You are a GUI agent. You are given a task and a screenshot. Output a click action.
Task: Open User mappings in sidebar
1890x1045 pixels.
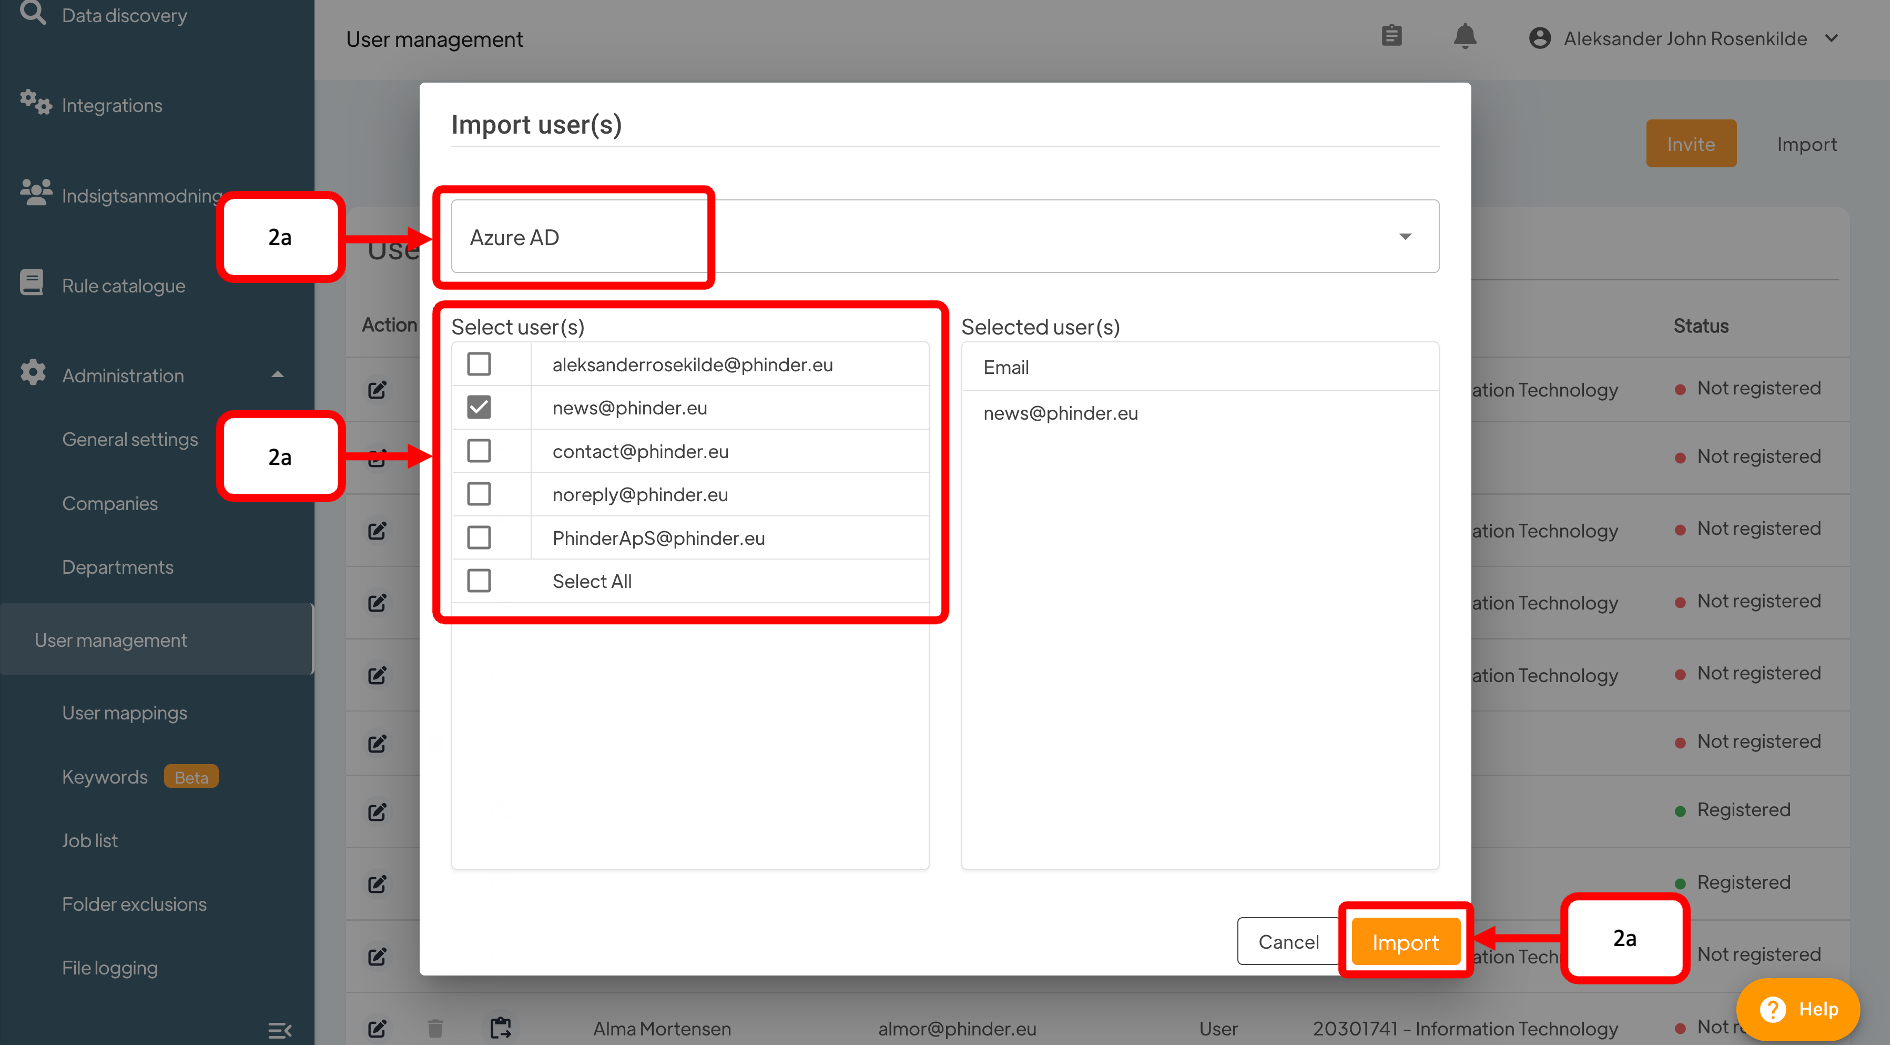click(x=124, y=713)
